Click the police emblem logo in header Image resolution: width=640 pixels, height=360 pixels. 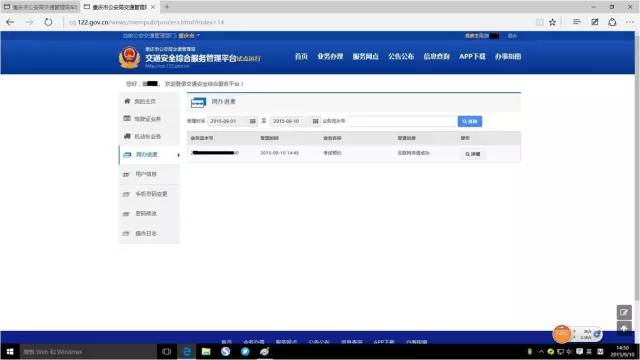tap(129, 58)
